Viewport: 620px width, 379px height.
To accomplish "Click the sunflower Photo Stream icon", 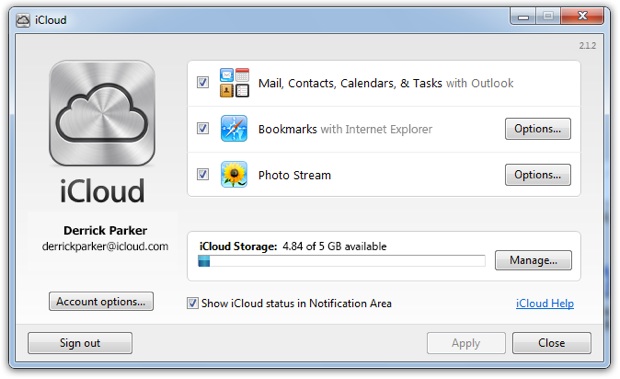I will [x=234, y=174].
